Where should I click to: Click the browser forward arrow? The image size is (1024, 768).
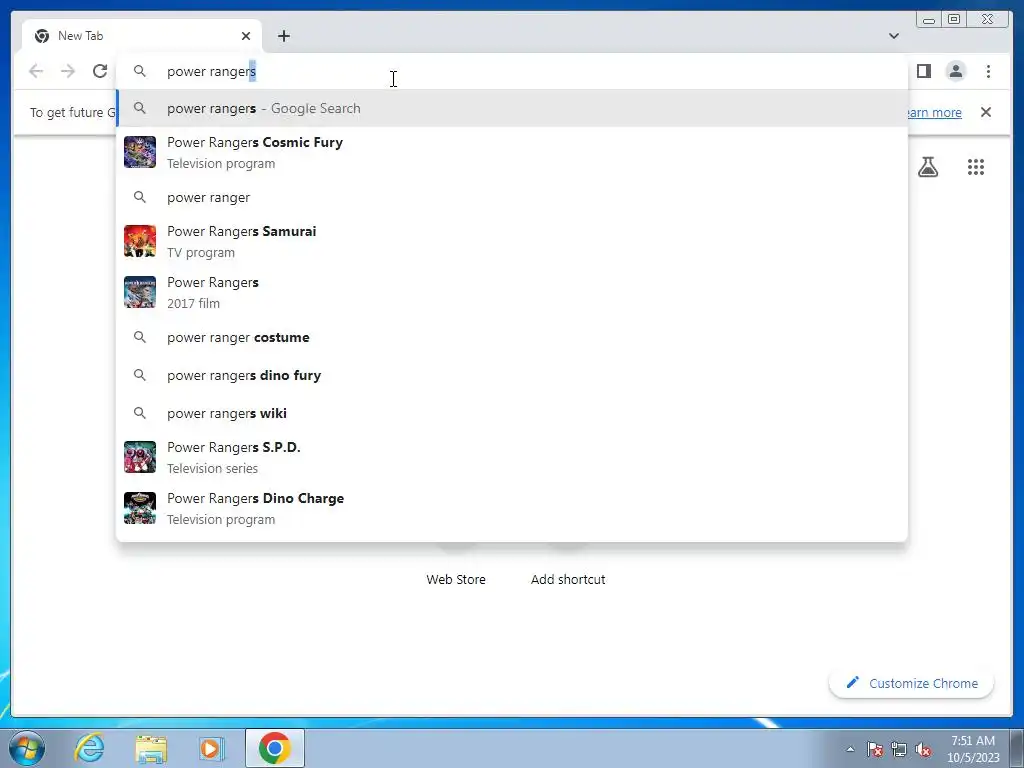click(x=68, y=71)
